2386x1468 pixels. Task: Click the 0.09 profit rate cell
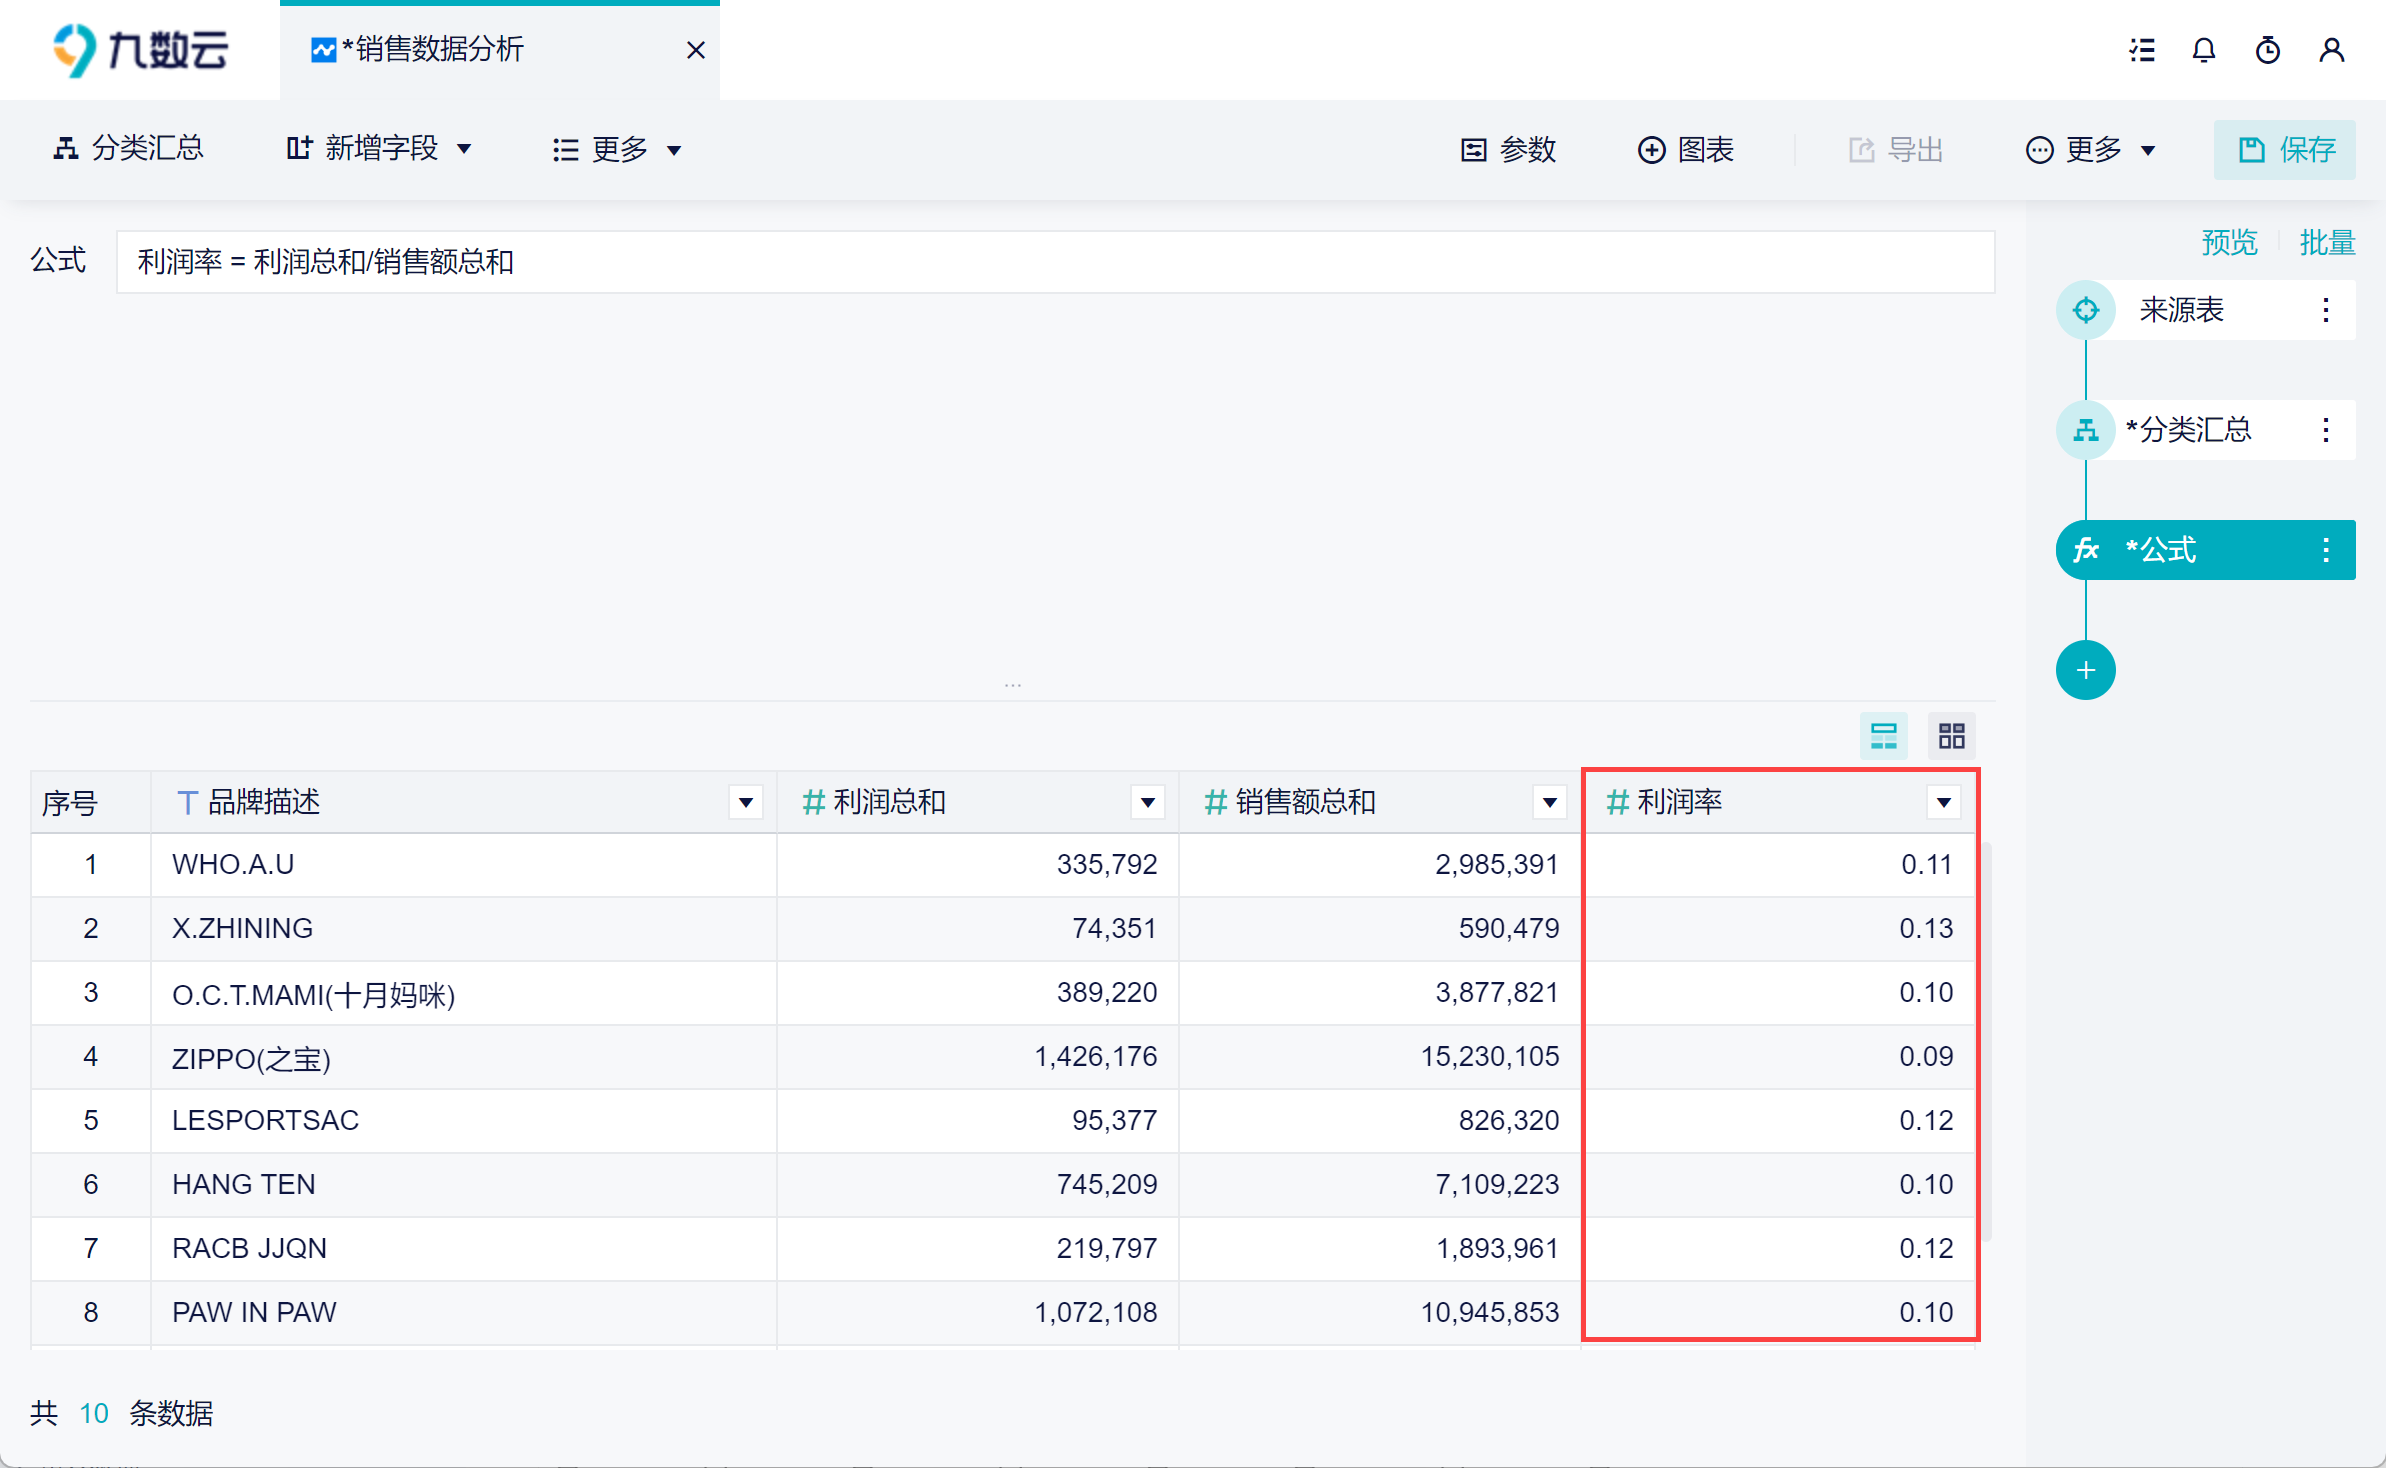[1926, 1057]
